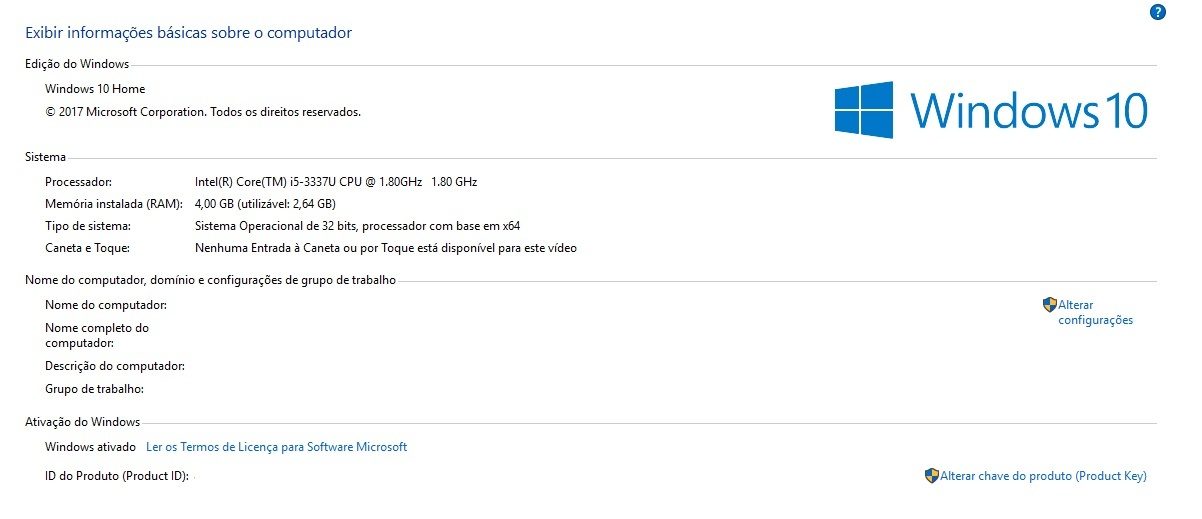Click the 'Nome completo do computador:' label
1202x519 pixels.
97,335
